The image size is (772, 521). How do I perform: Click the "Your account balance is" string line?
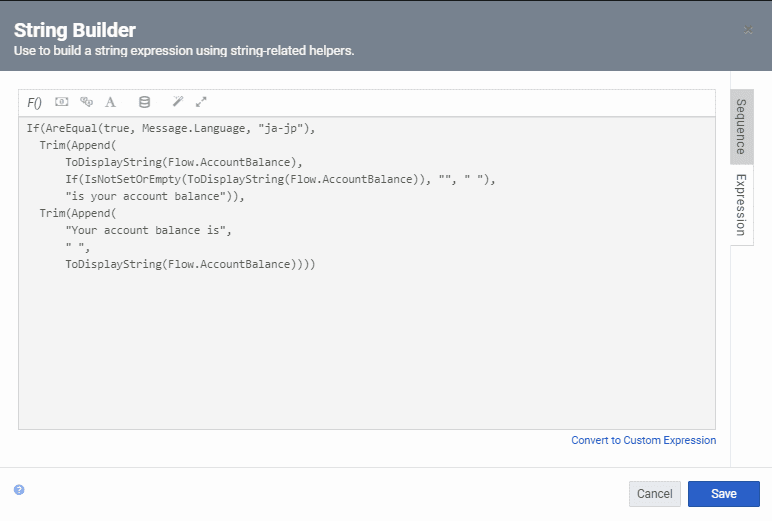pyautogui.click(x=148, y=231)
